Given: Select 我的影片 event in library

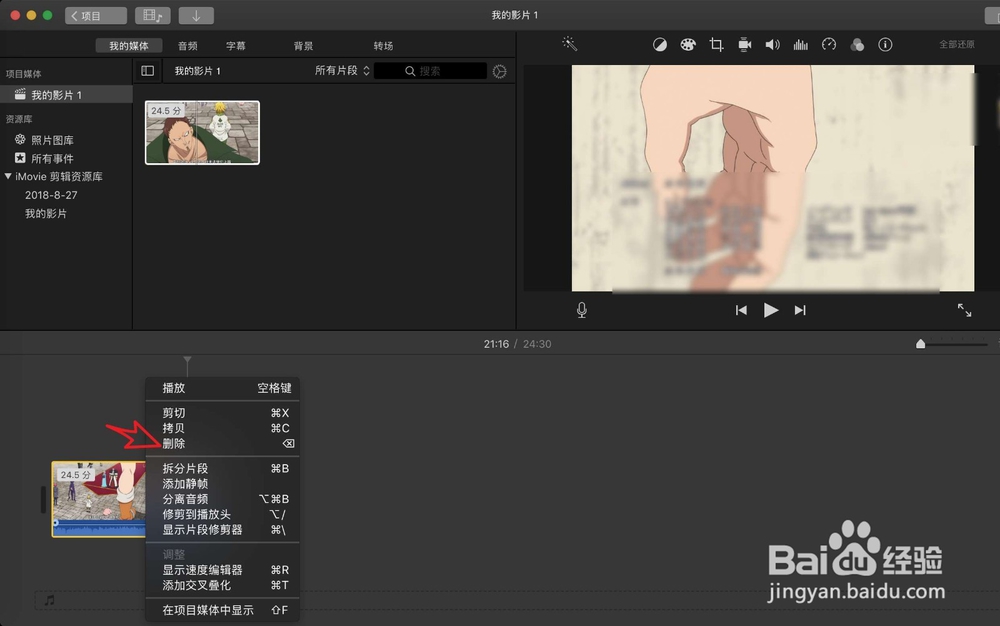Looking at the screenshot, I should (x=46, y=214).
